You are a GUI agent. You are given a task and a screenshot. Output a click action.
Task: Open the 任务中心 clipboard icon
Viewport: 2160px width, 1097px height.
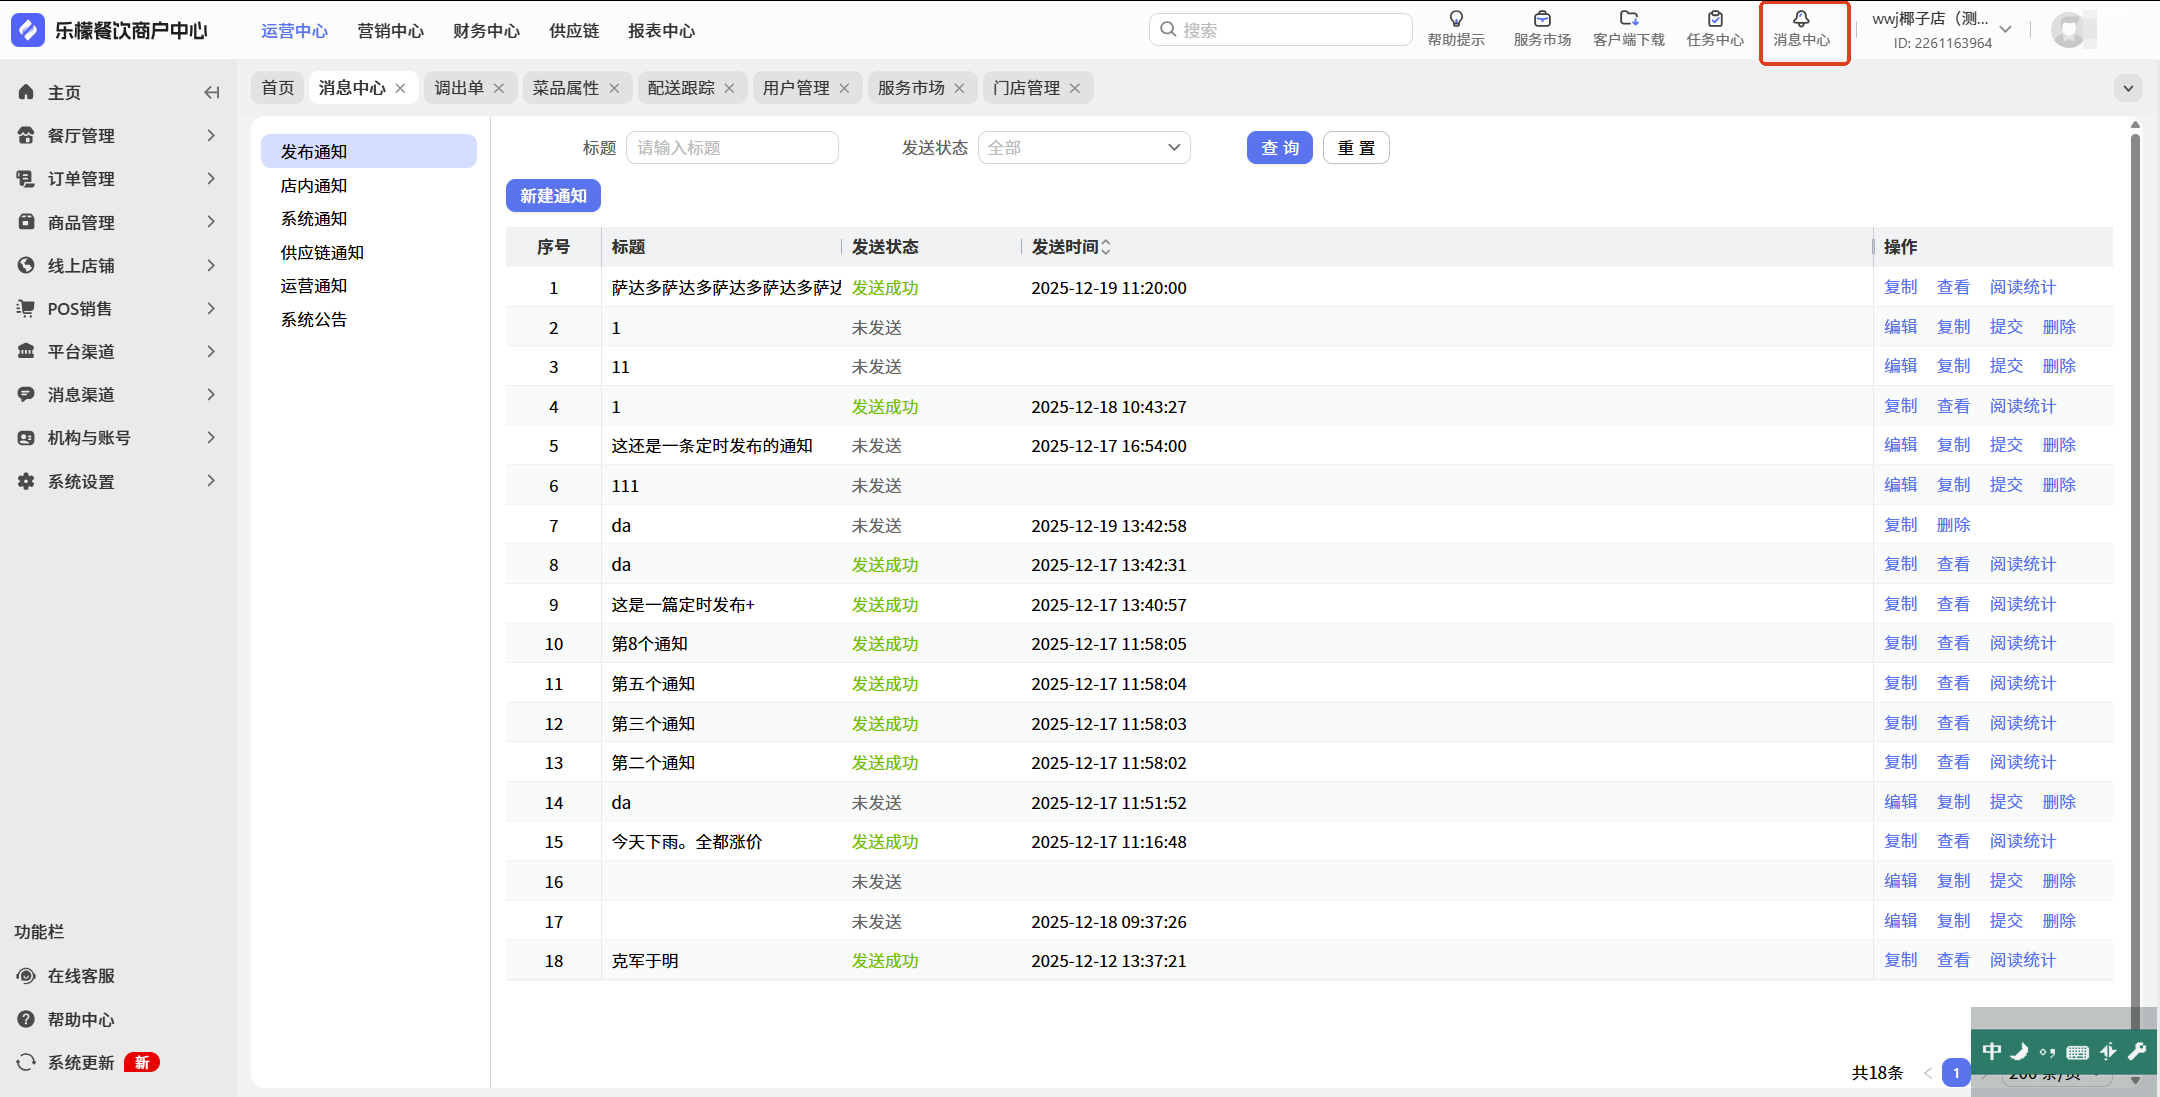click(1714, 28)
